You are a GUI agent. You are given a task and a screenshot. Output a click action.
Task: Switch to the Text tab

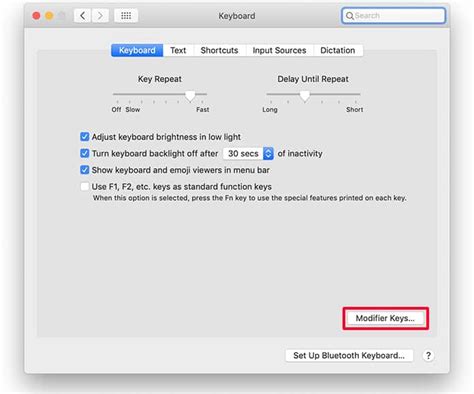point(178,50)
